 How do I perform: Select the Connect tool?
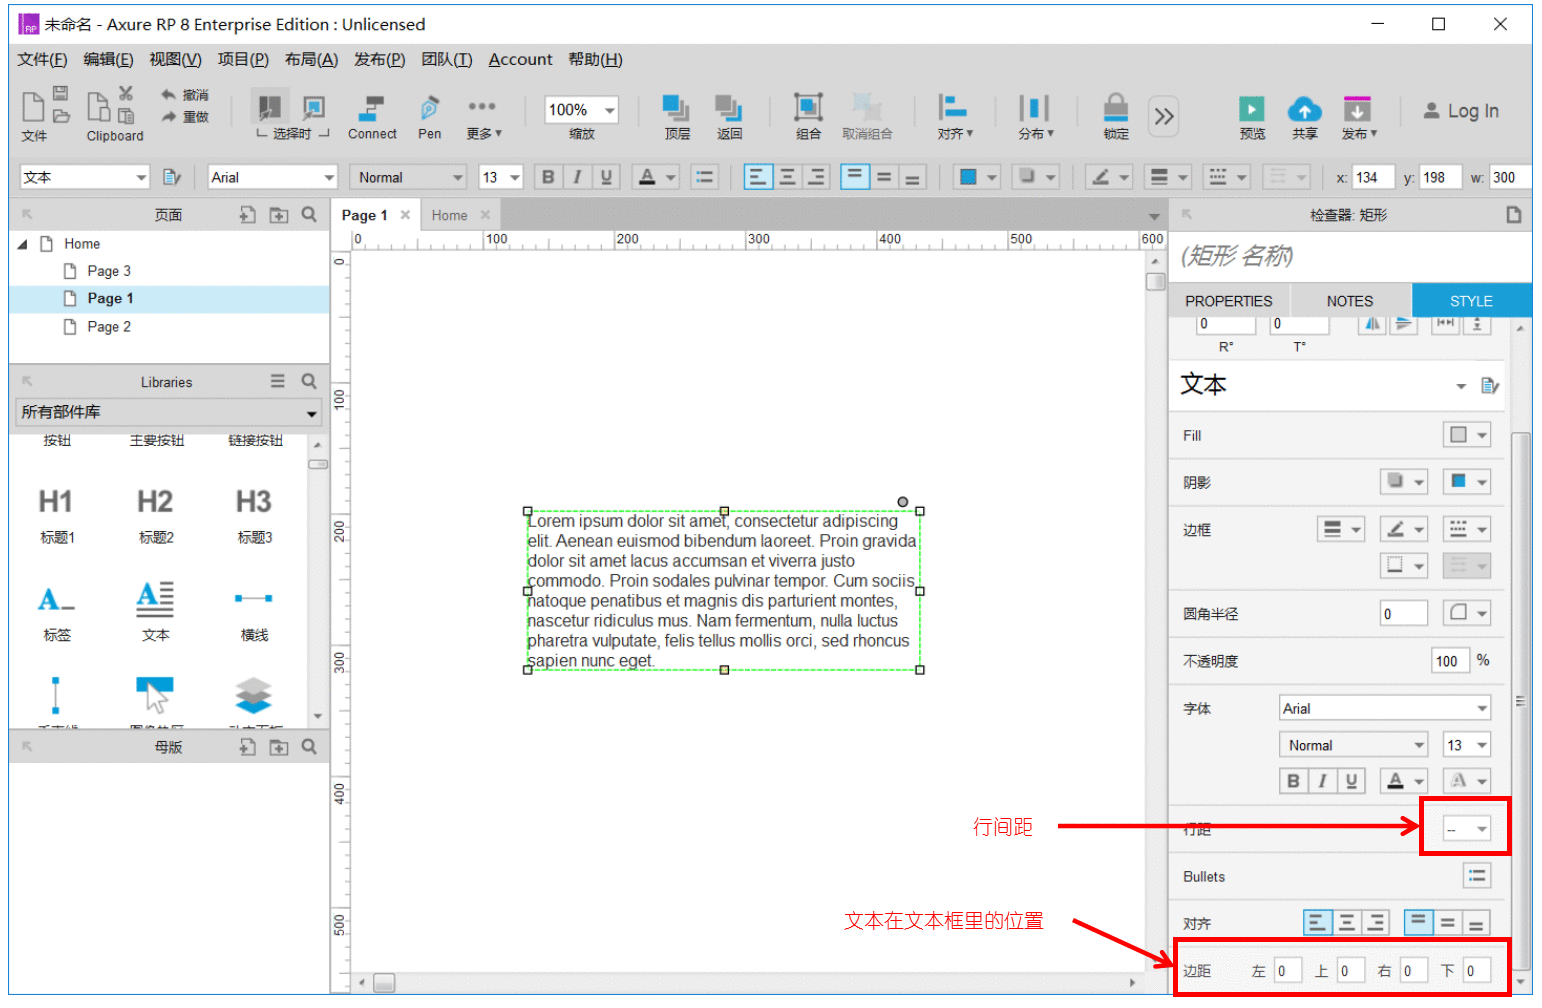pos(372,117)
